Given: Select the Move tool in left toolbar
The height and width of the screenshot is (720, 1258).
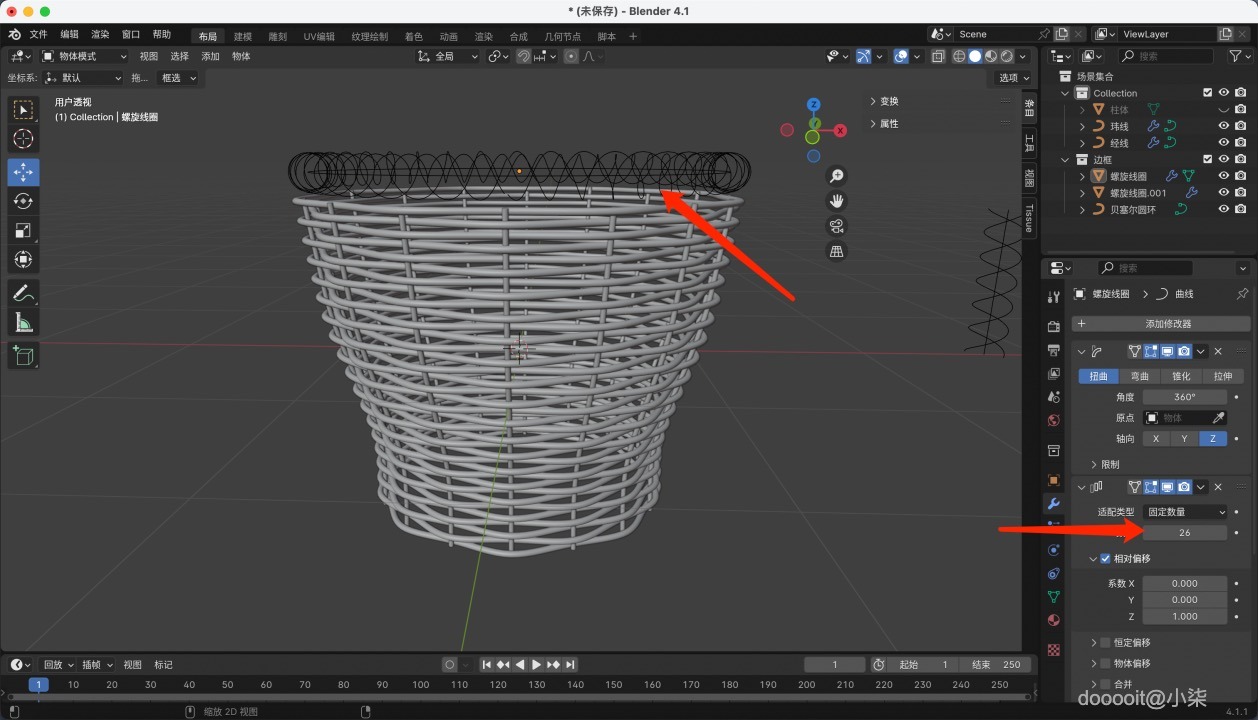Looking at the screenshot, I should coord(23,171).
